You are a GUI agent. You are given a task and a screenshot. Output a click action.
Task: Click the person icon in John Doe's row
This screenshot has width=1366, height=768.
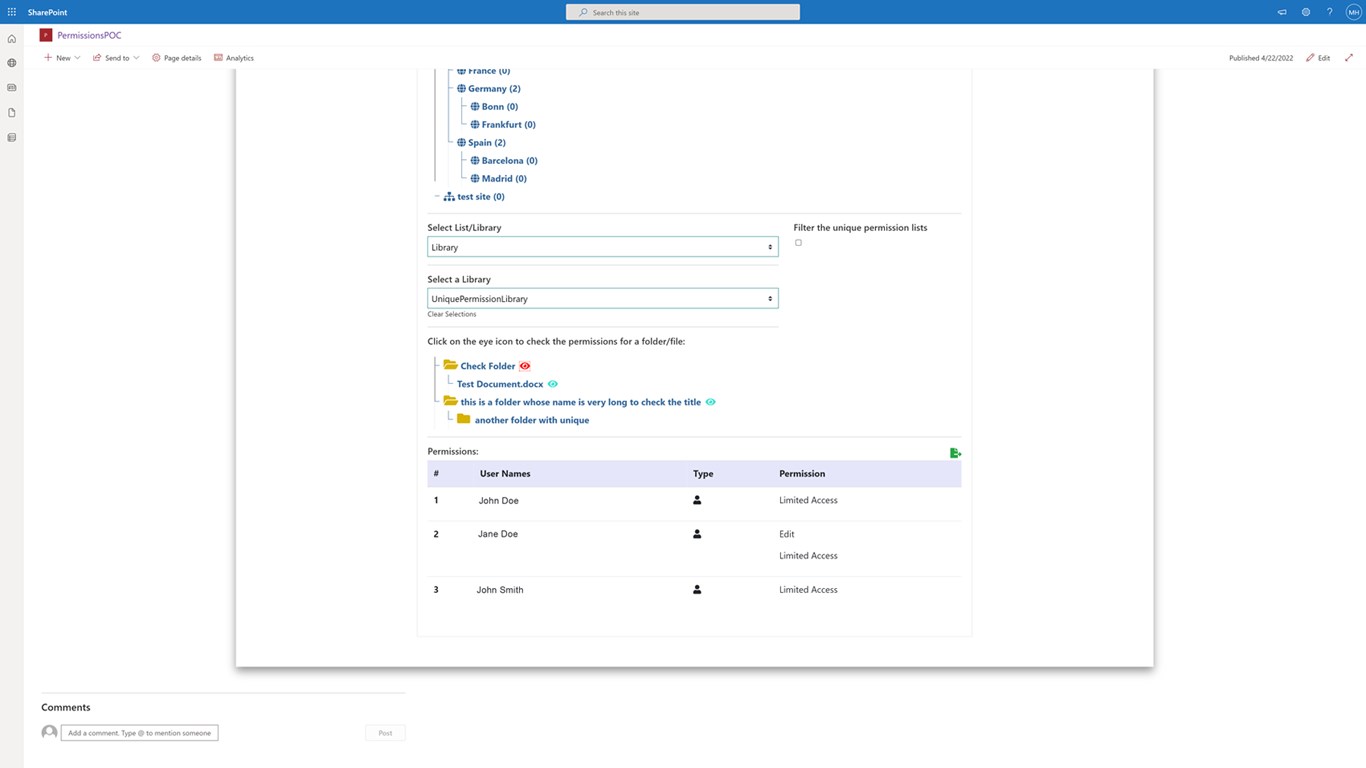pyautogui.click(x=697, y=500)
